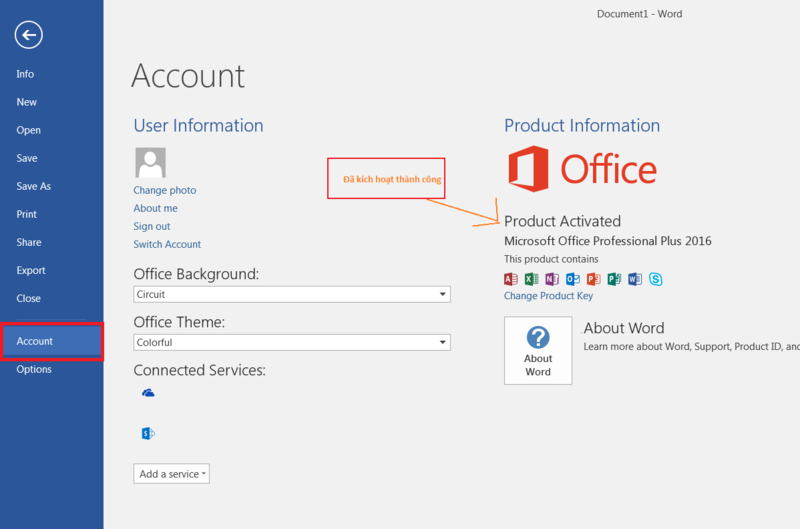Click the Outlook app icon
Image resolution: width=800 pixels, height=529 pixels.
pyautogui.click(x=573, y=279)
